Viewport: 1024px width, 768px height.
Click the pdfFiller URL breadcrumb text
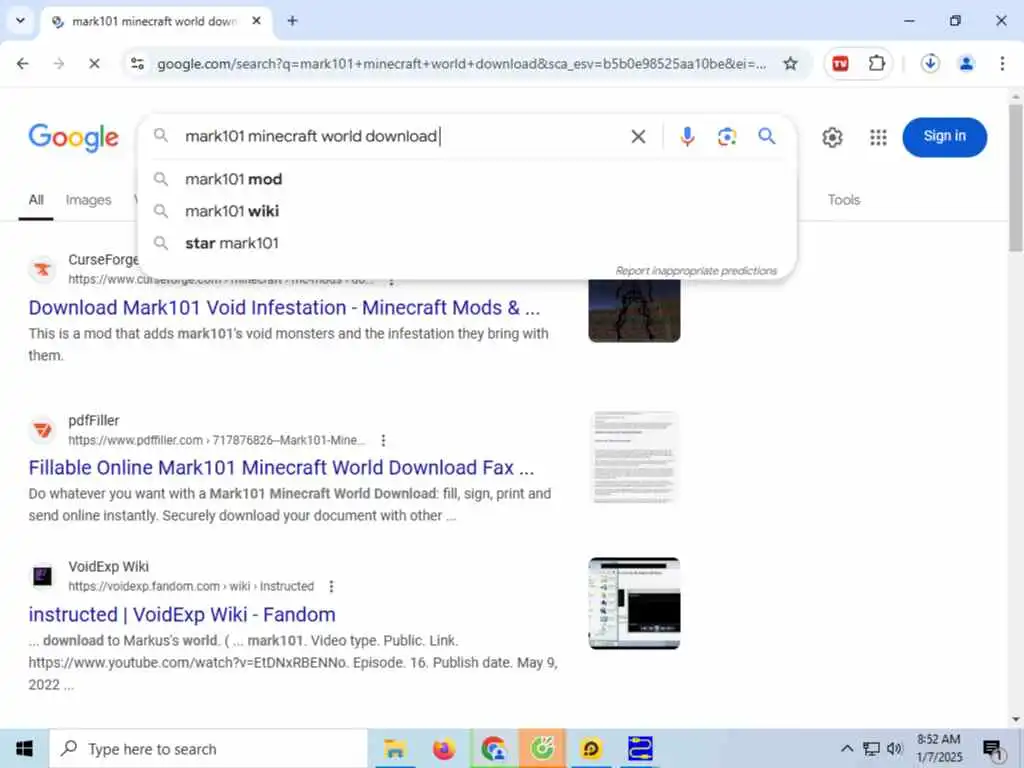[x=217, y=440]
